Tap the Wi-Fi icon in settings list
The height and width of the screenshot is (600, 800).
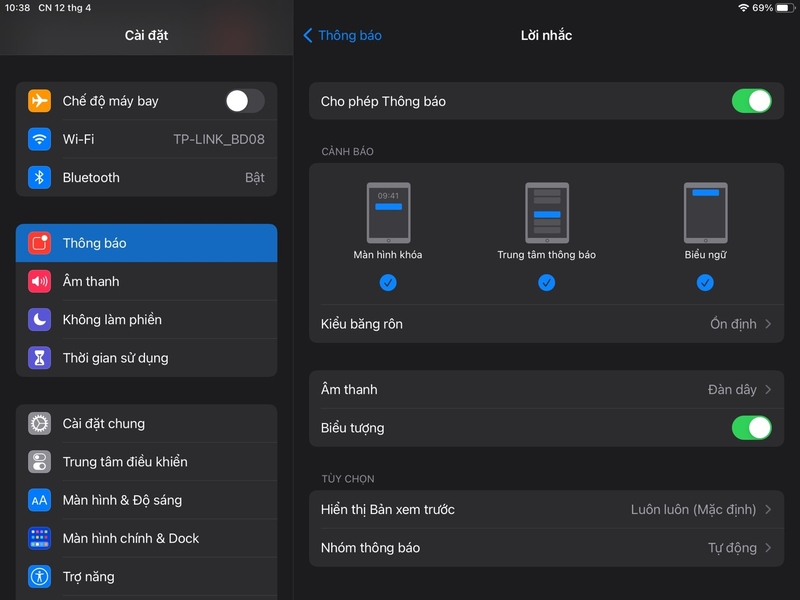pyautogui.click(x=39, y=139)
